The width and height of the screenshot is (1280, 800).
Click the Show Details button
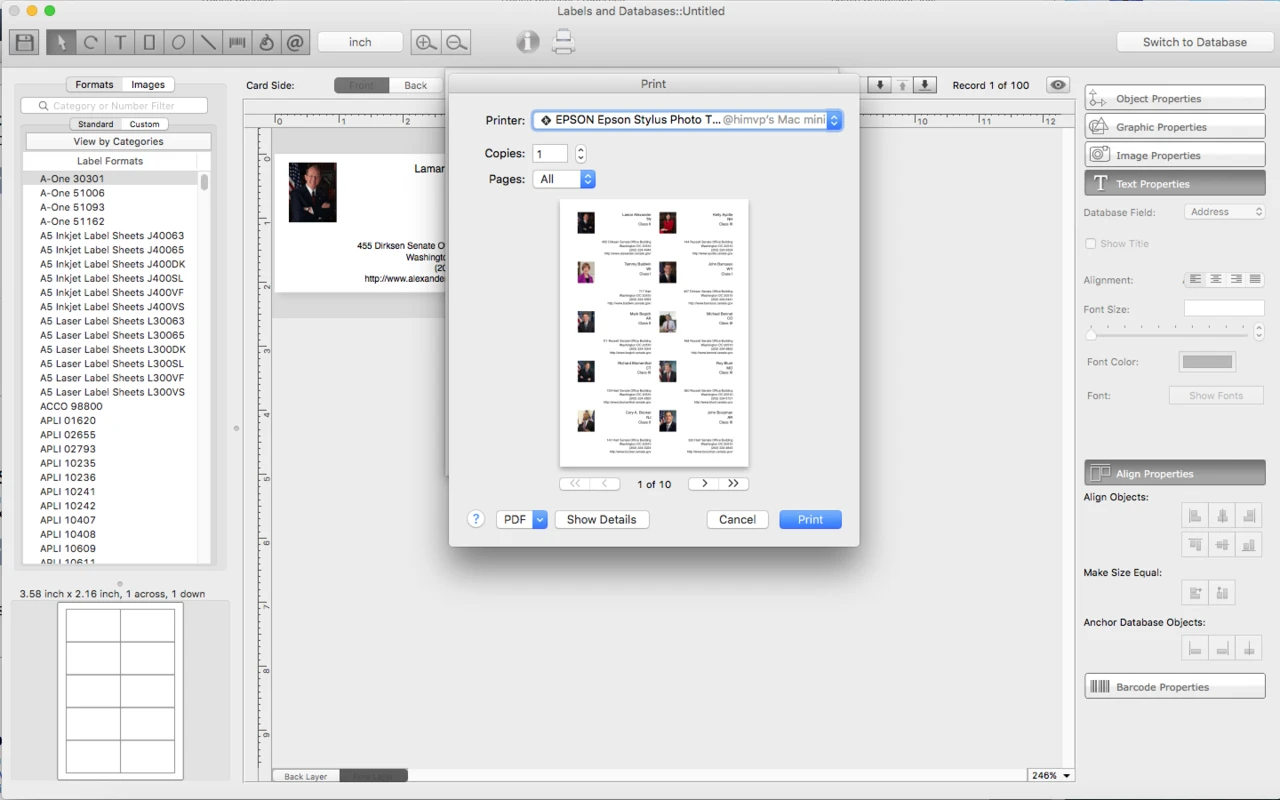coord(601,519)
